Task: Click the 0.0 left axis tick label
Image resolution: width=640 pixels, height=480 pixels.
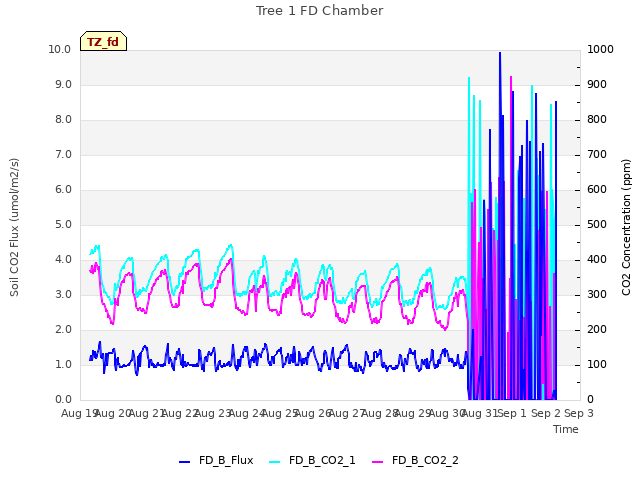Action: [x=63, y=400]
